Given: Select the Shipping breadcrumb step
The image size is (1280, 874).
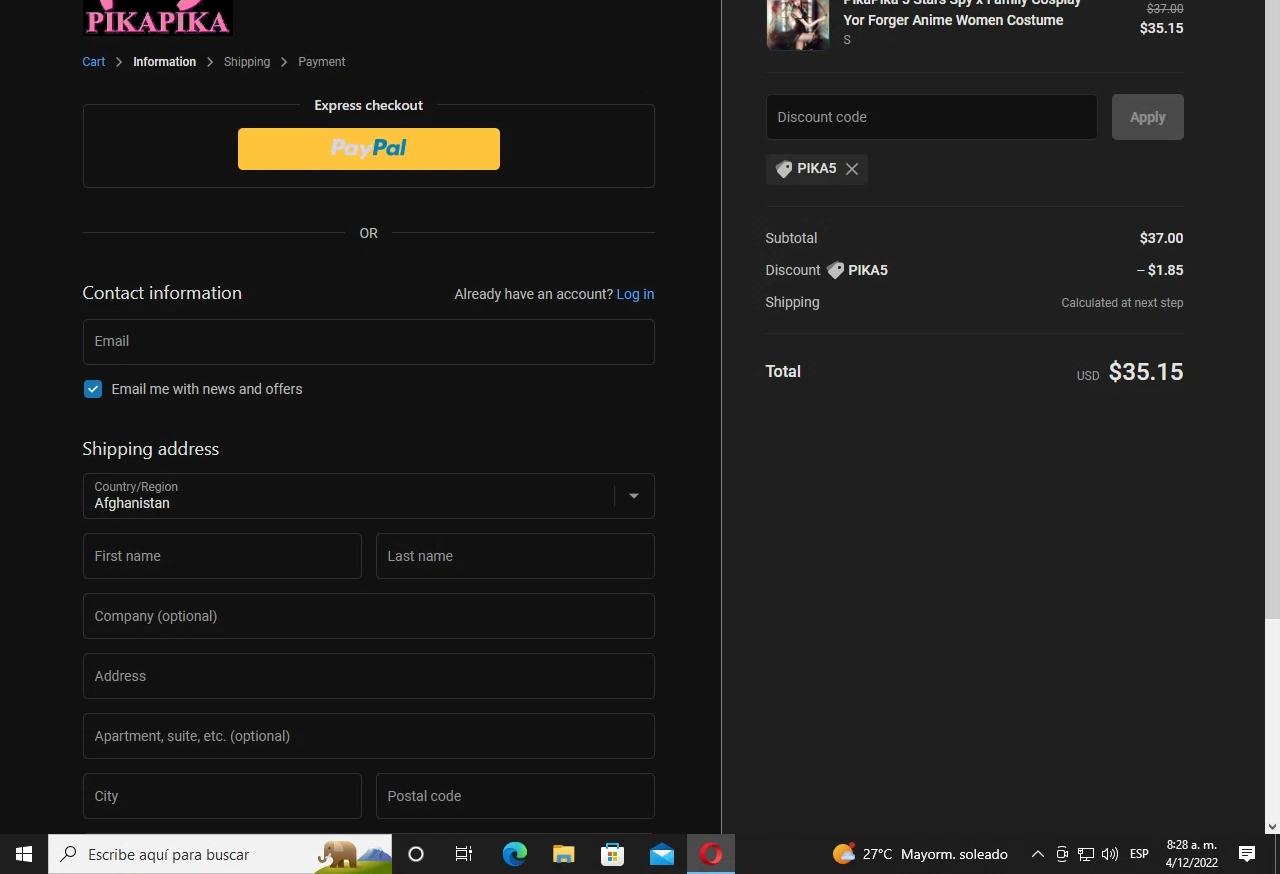Looking at the screenshot, I should [247, 62].
